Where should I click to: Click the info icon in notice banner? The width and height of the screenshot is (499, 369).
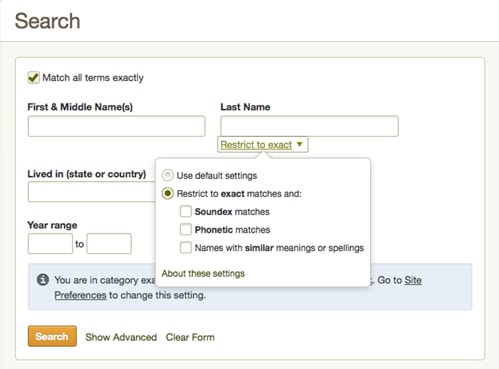point(43,280)
